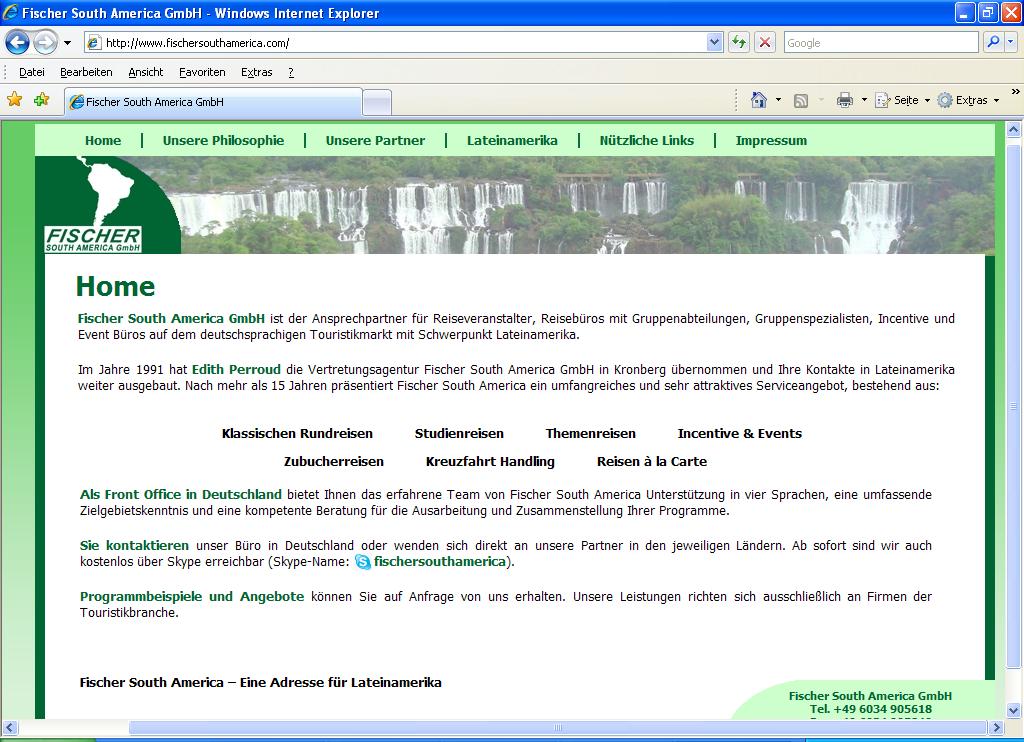Open the Home navigation link

pyautogui.click(x=103, y=140)
